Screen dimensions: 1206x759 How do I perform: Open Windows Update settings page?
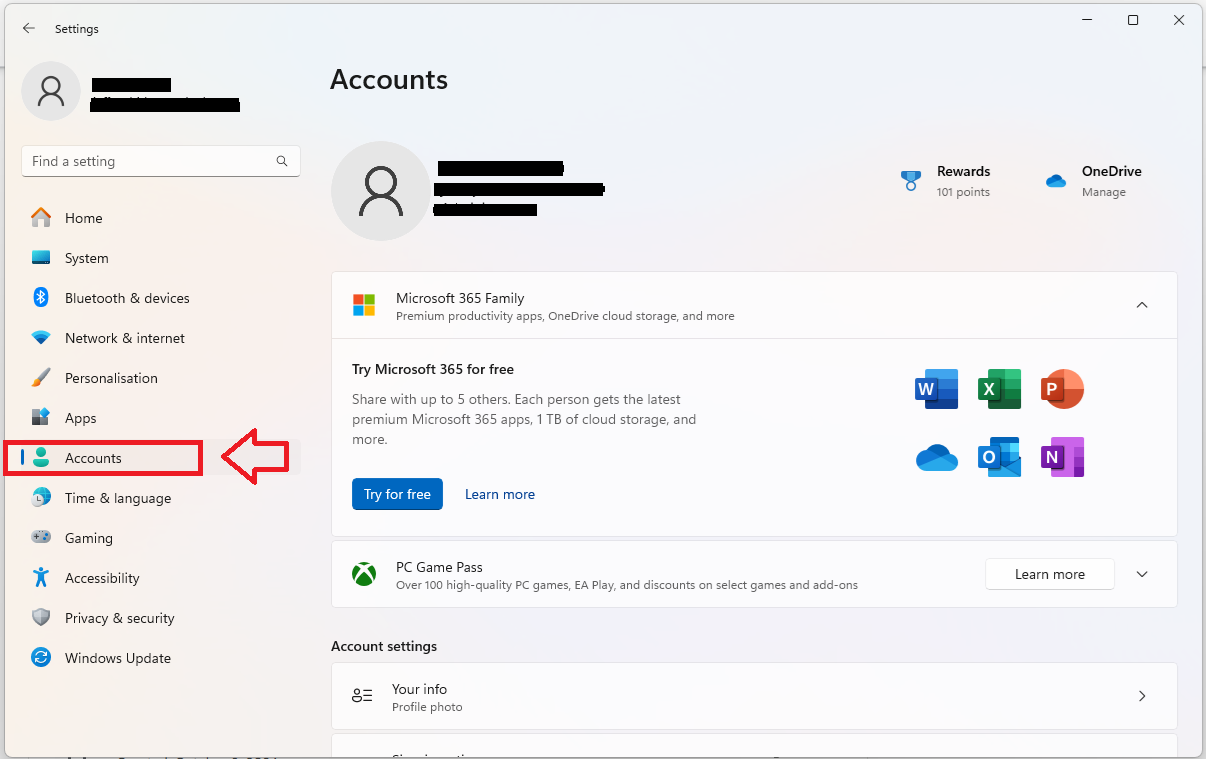(117, 658)
